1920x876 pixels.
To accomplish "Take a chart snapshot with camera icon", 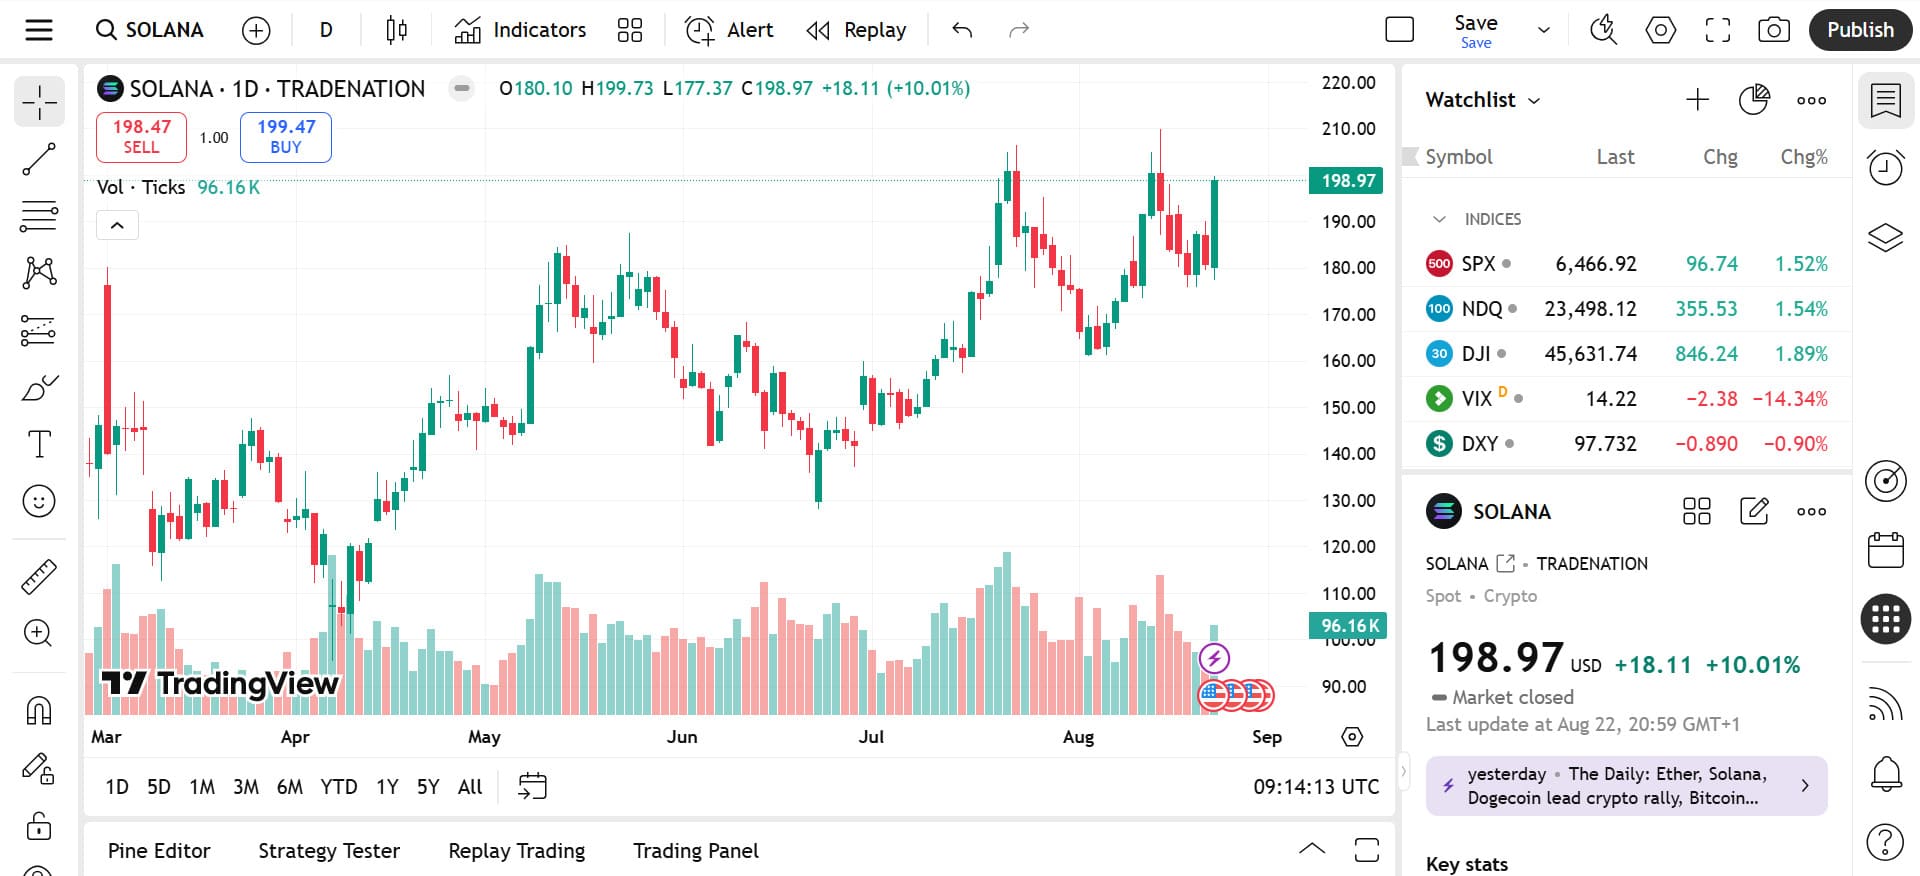I will pos(1774,30).
